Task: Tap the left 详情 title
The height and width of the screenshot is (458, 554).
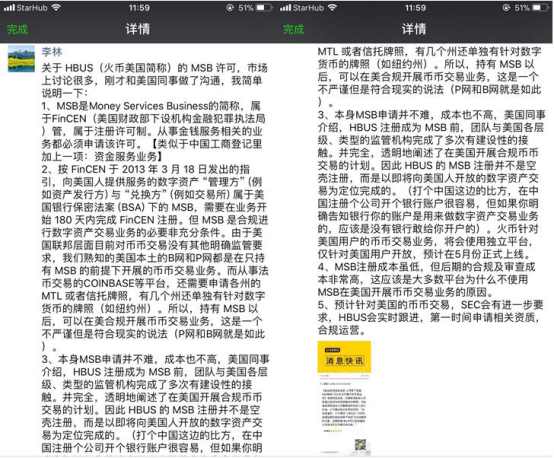Action: point(138,29)
